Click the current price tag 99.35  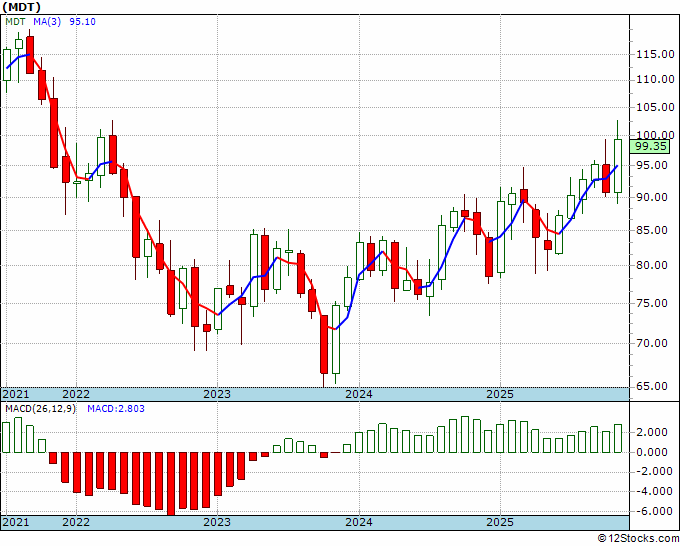650,146
